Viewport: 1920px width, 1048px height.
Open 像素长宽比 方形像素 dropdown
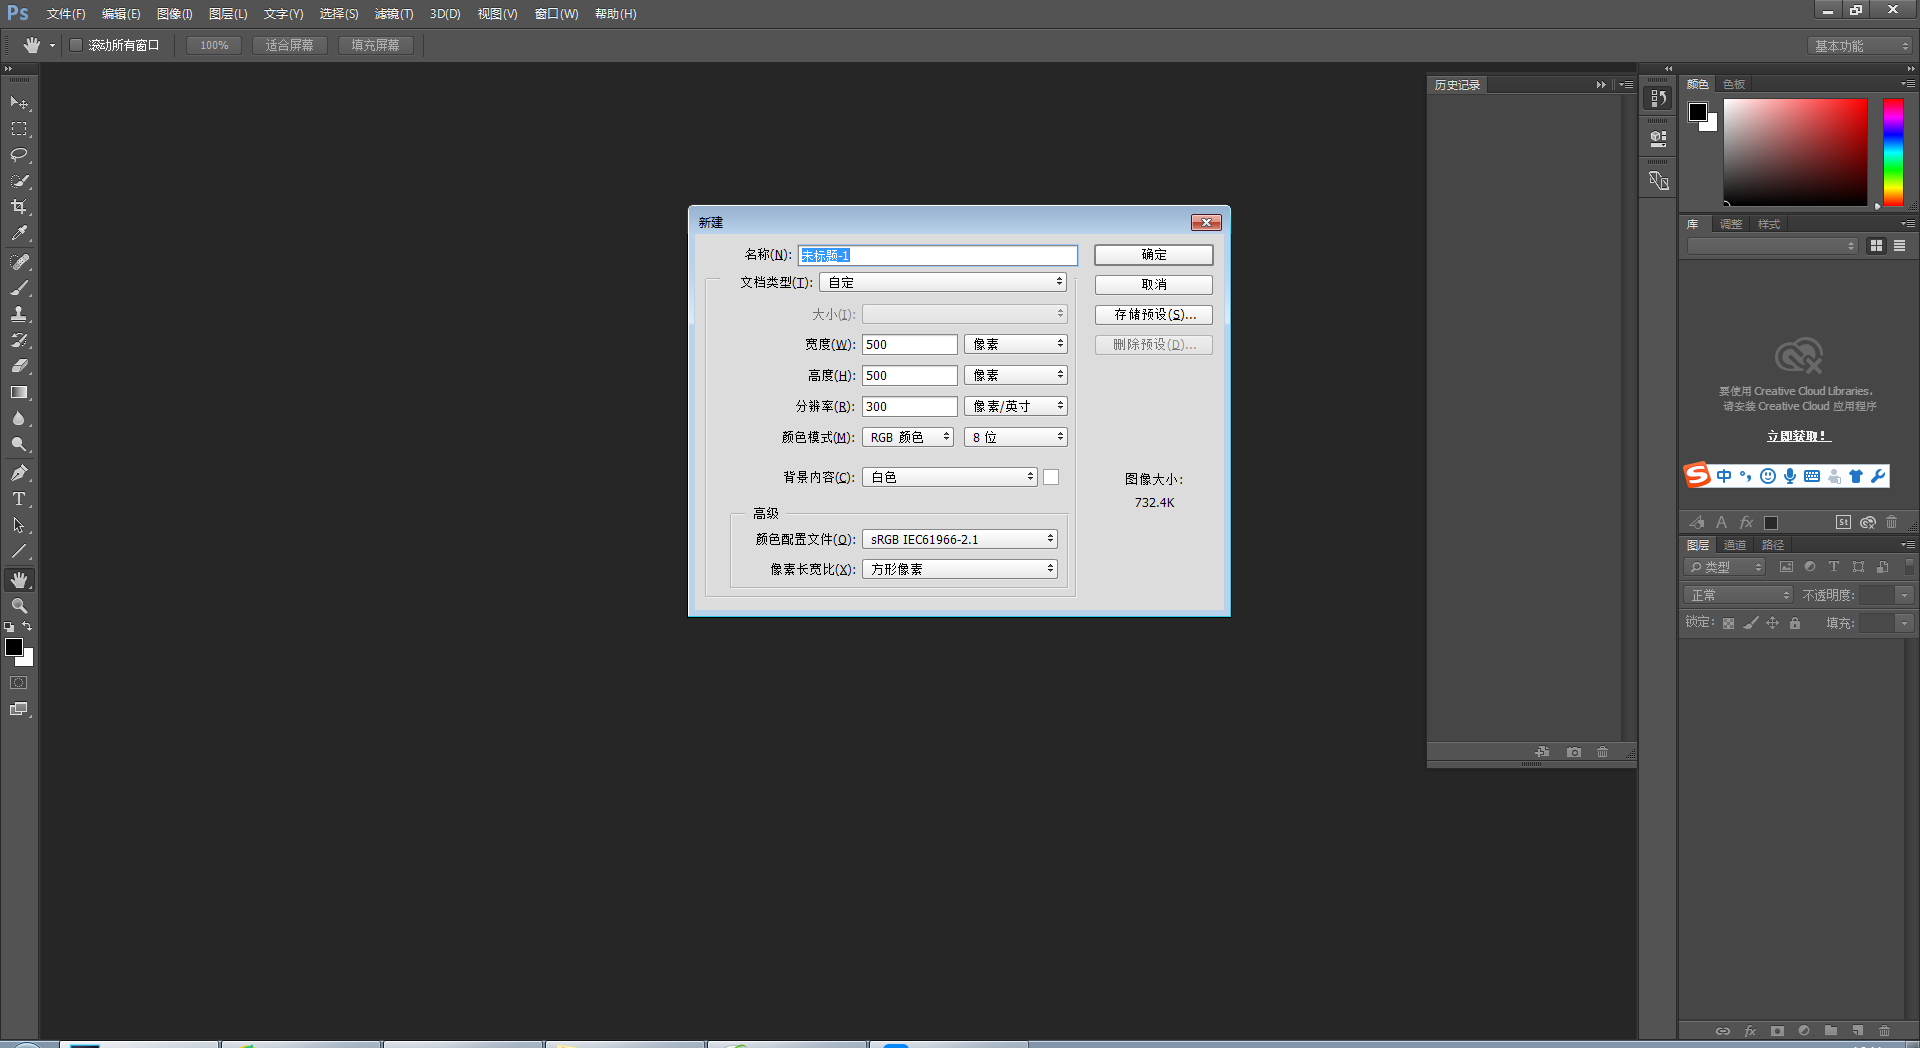point(960,569)
